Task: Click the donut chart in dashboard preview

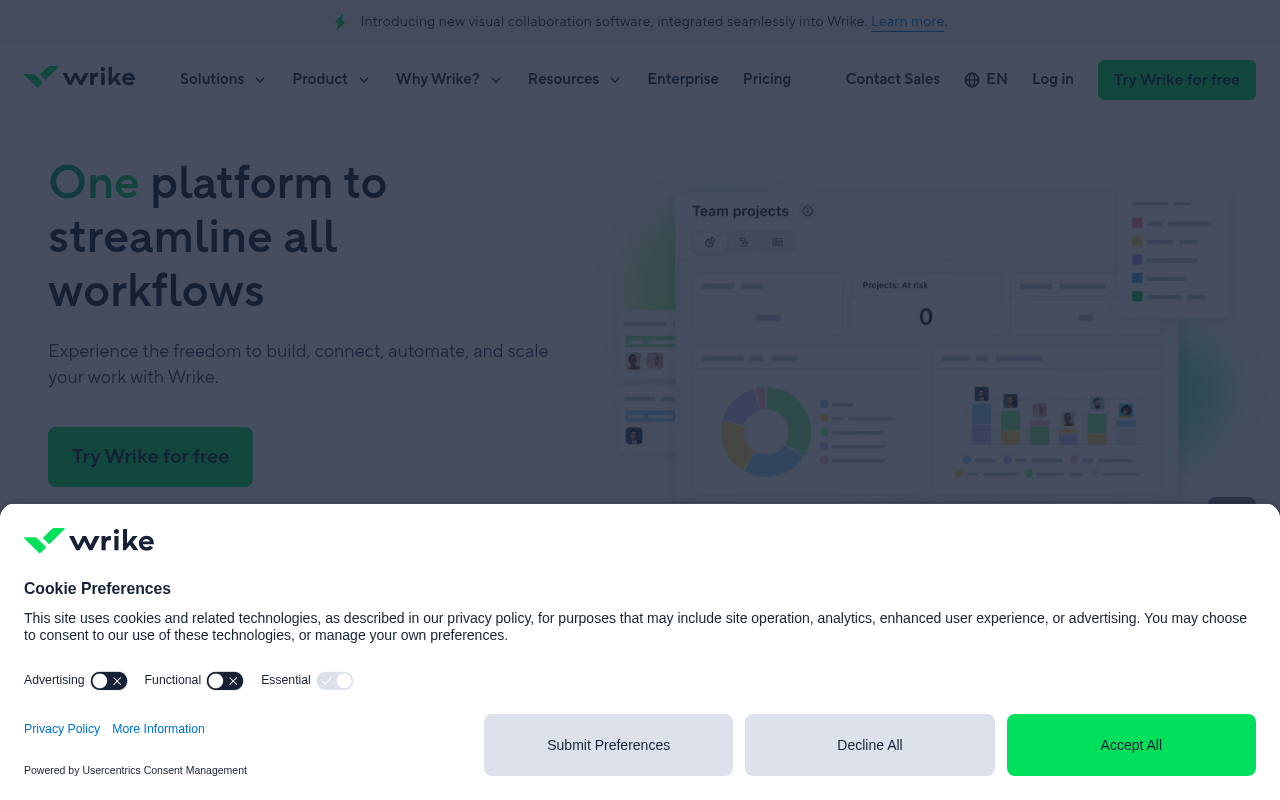Action: coord(767,431)
